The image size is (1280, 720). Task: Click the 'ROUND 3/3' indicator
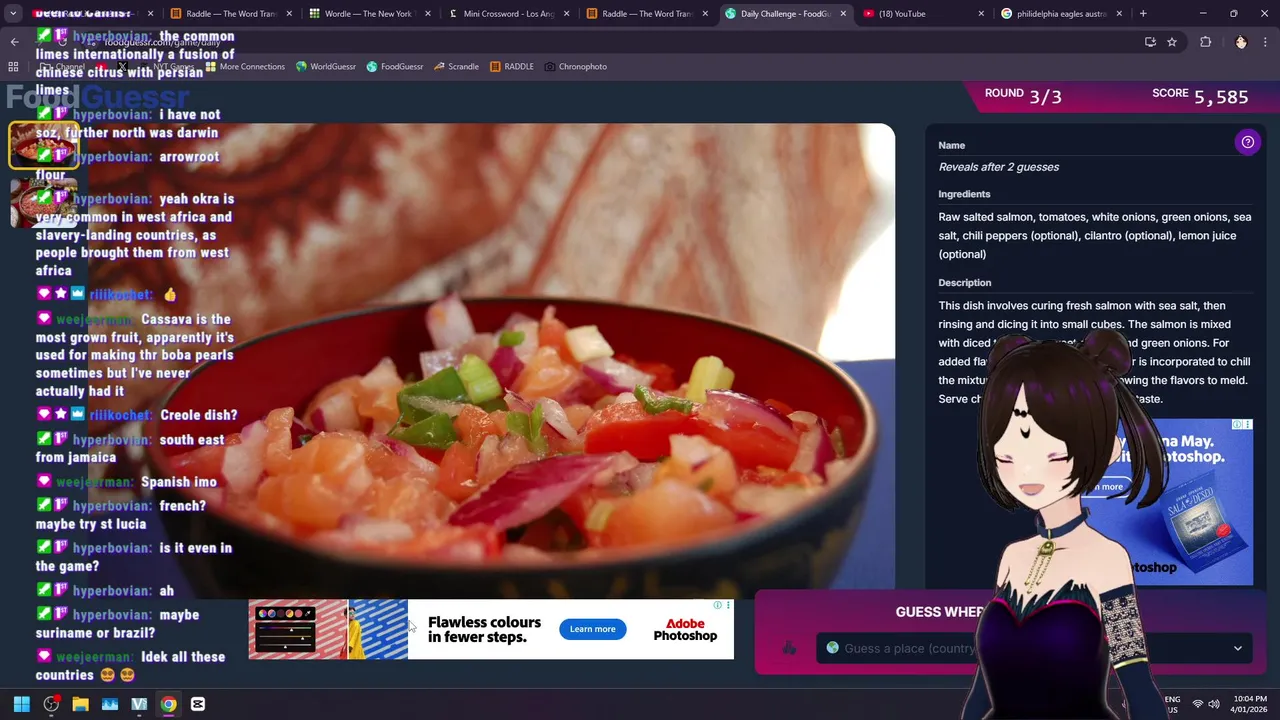(1023, 96)
